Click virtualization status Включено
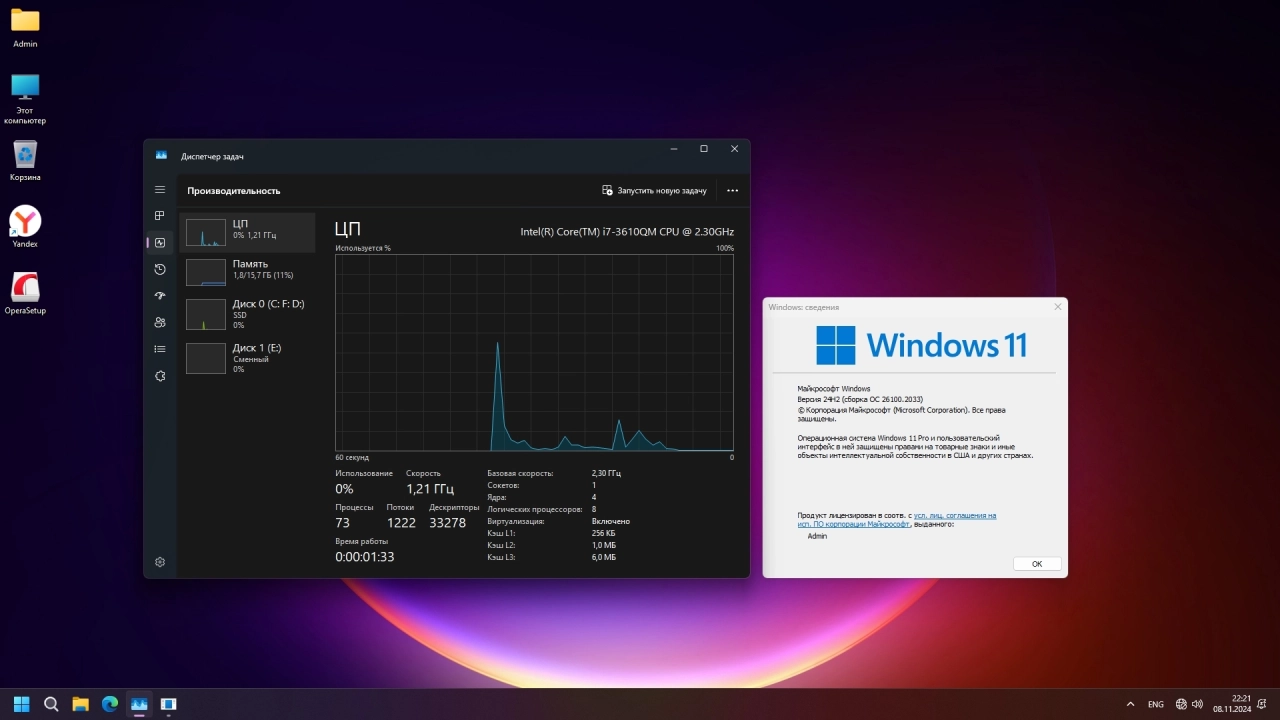The height and width of the screenshot is (720, 1280). coord(611,521)
